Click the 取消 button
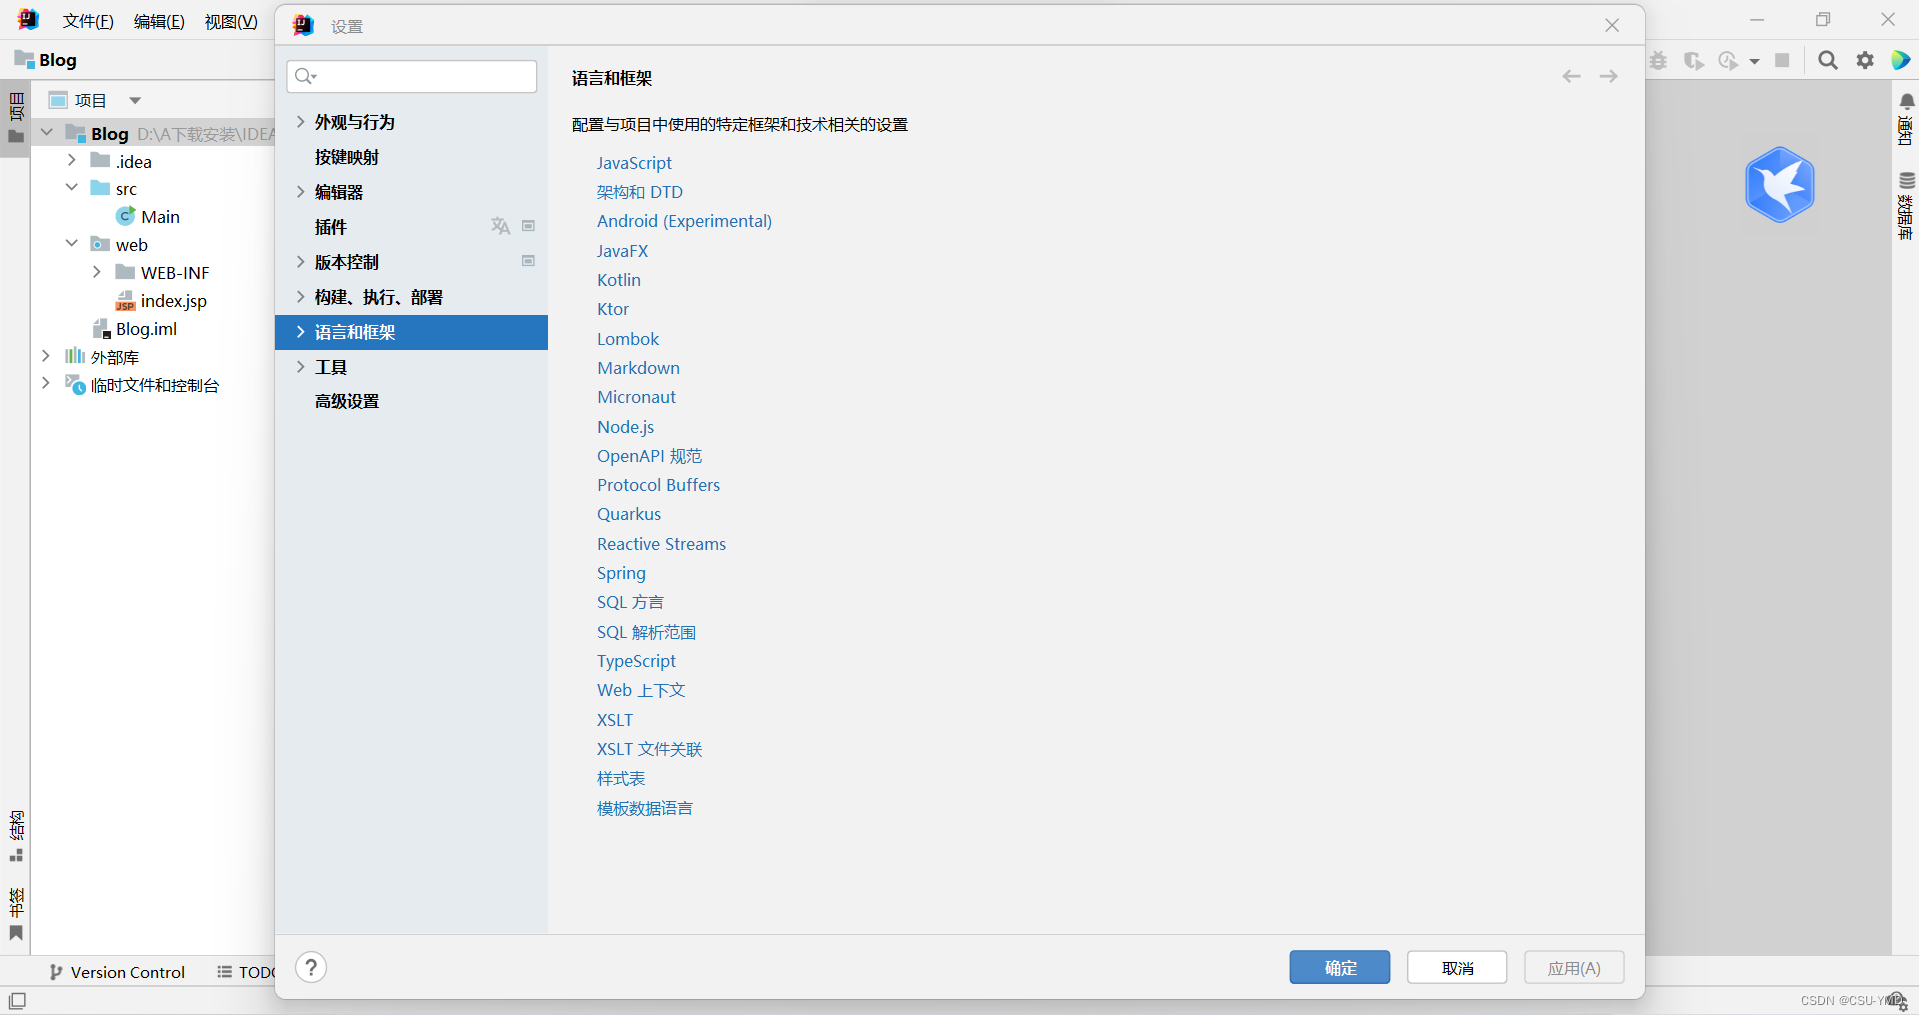Screen dimensions: 1919x1015 click(1457, 967)
